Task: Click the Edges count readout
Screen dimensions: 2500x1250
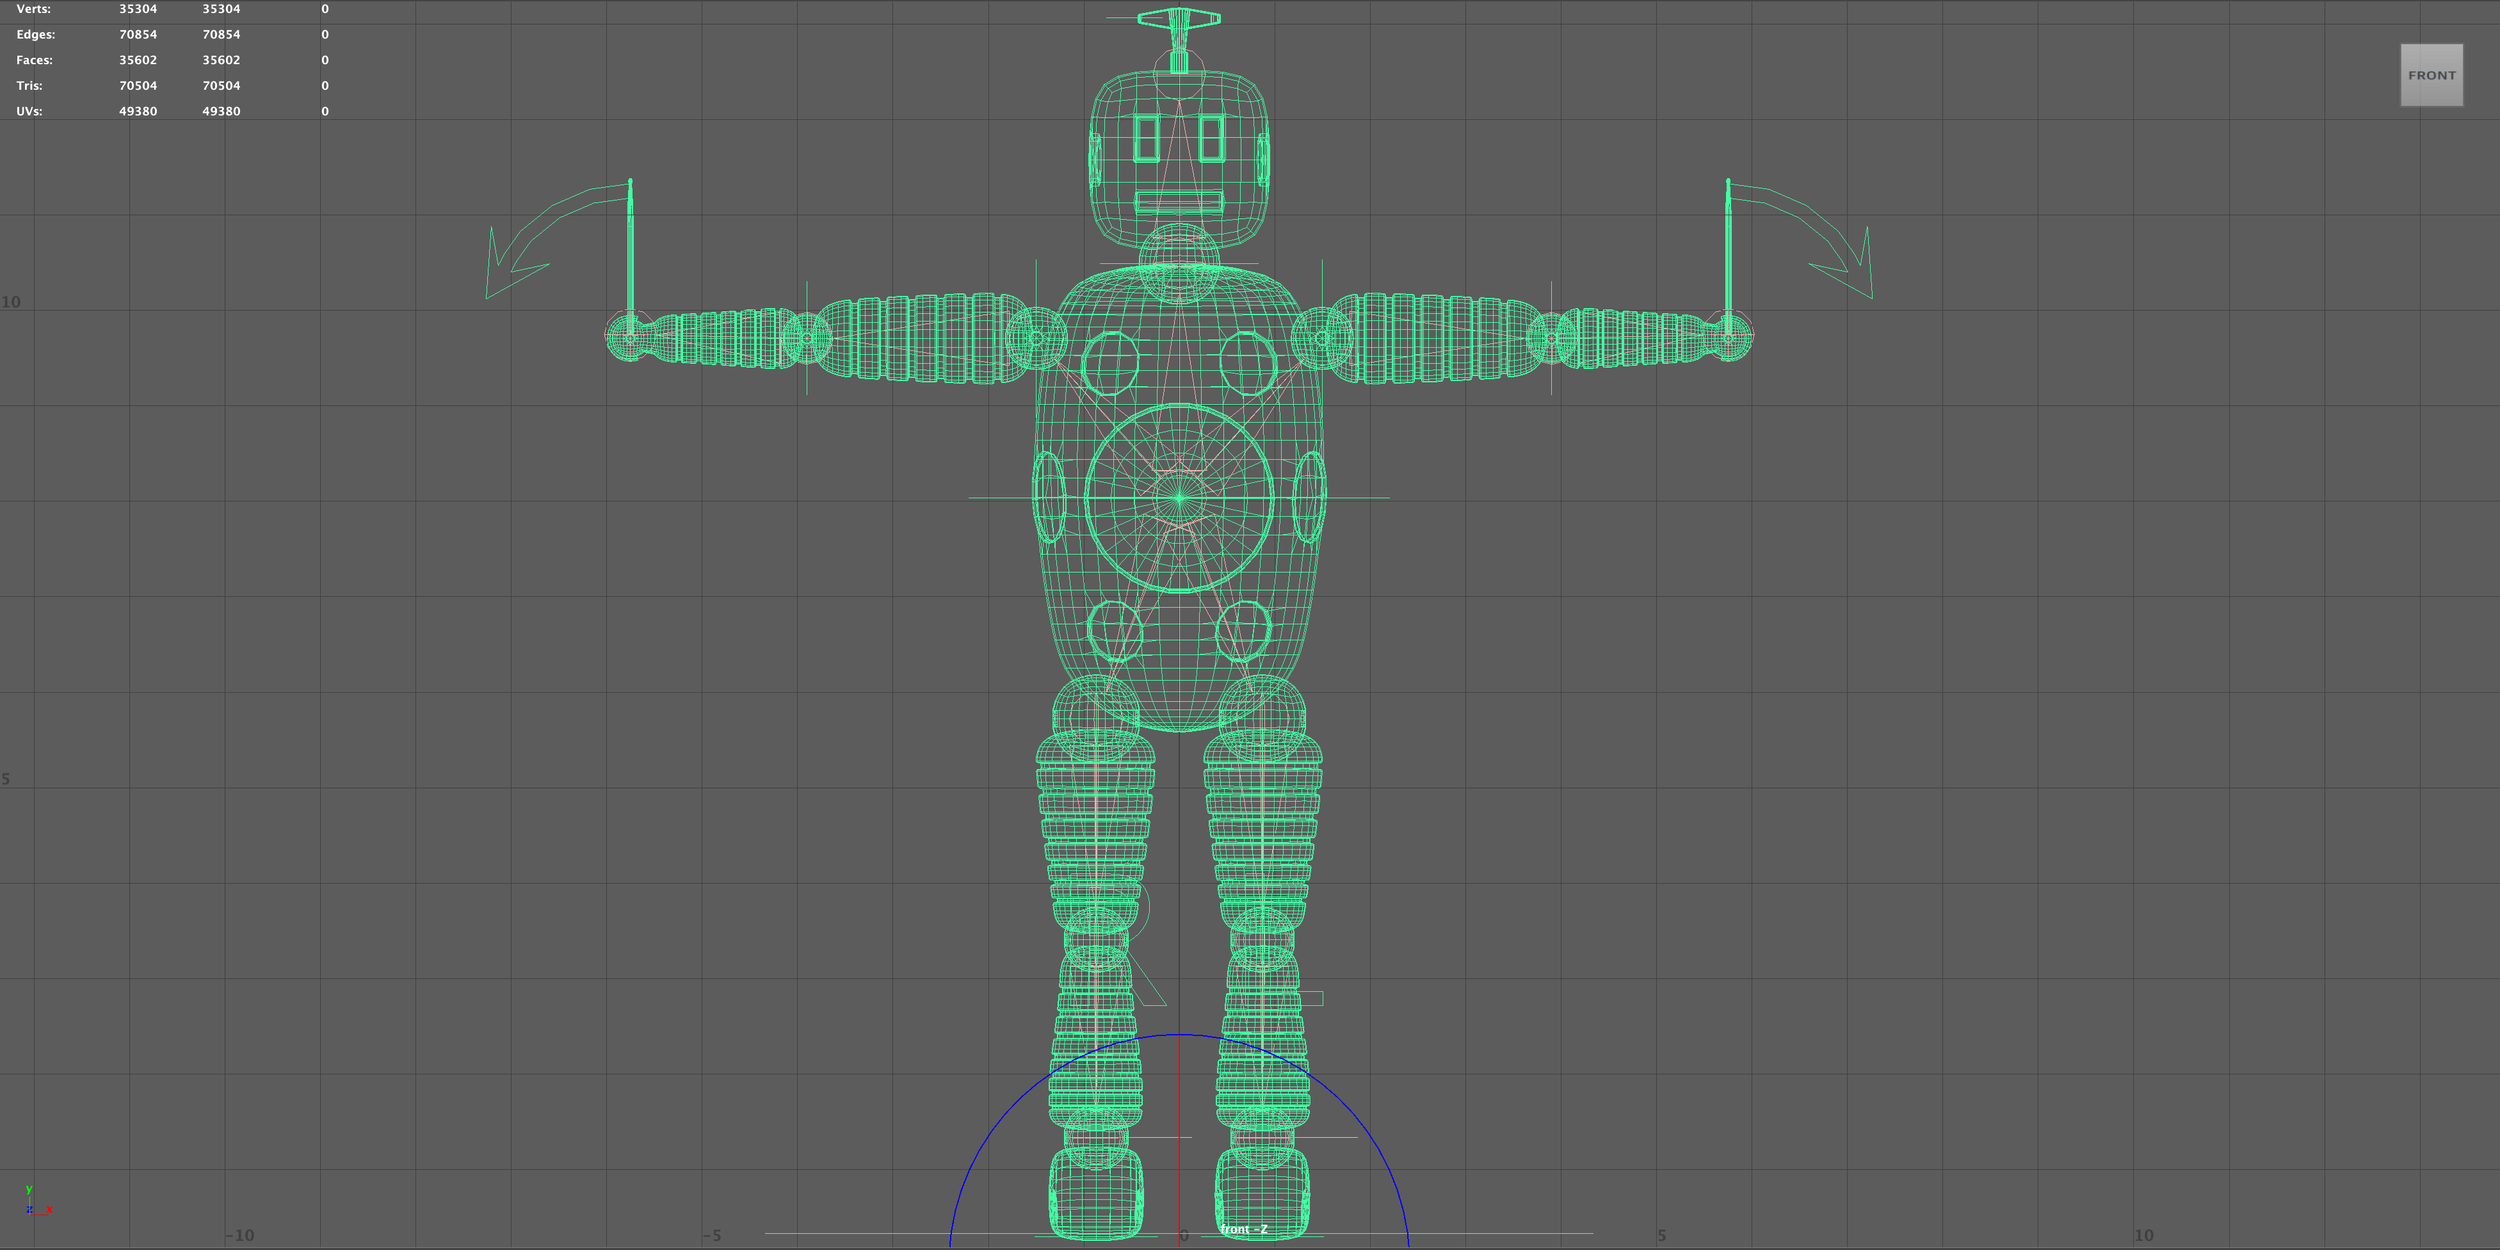Action: (140, 34)
